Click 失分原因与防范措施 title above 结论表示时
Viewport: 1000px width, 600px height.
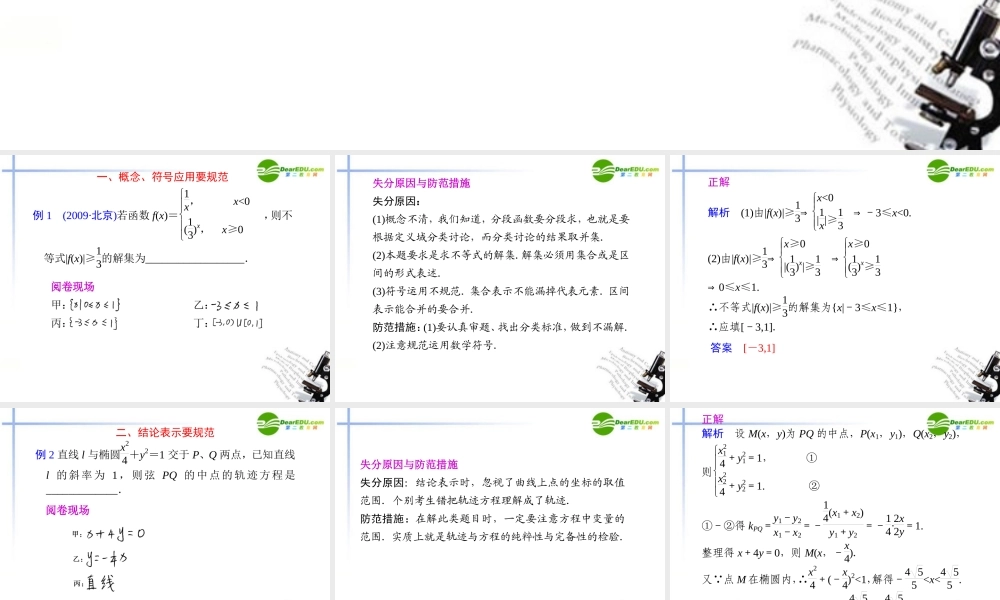[409, 464]
